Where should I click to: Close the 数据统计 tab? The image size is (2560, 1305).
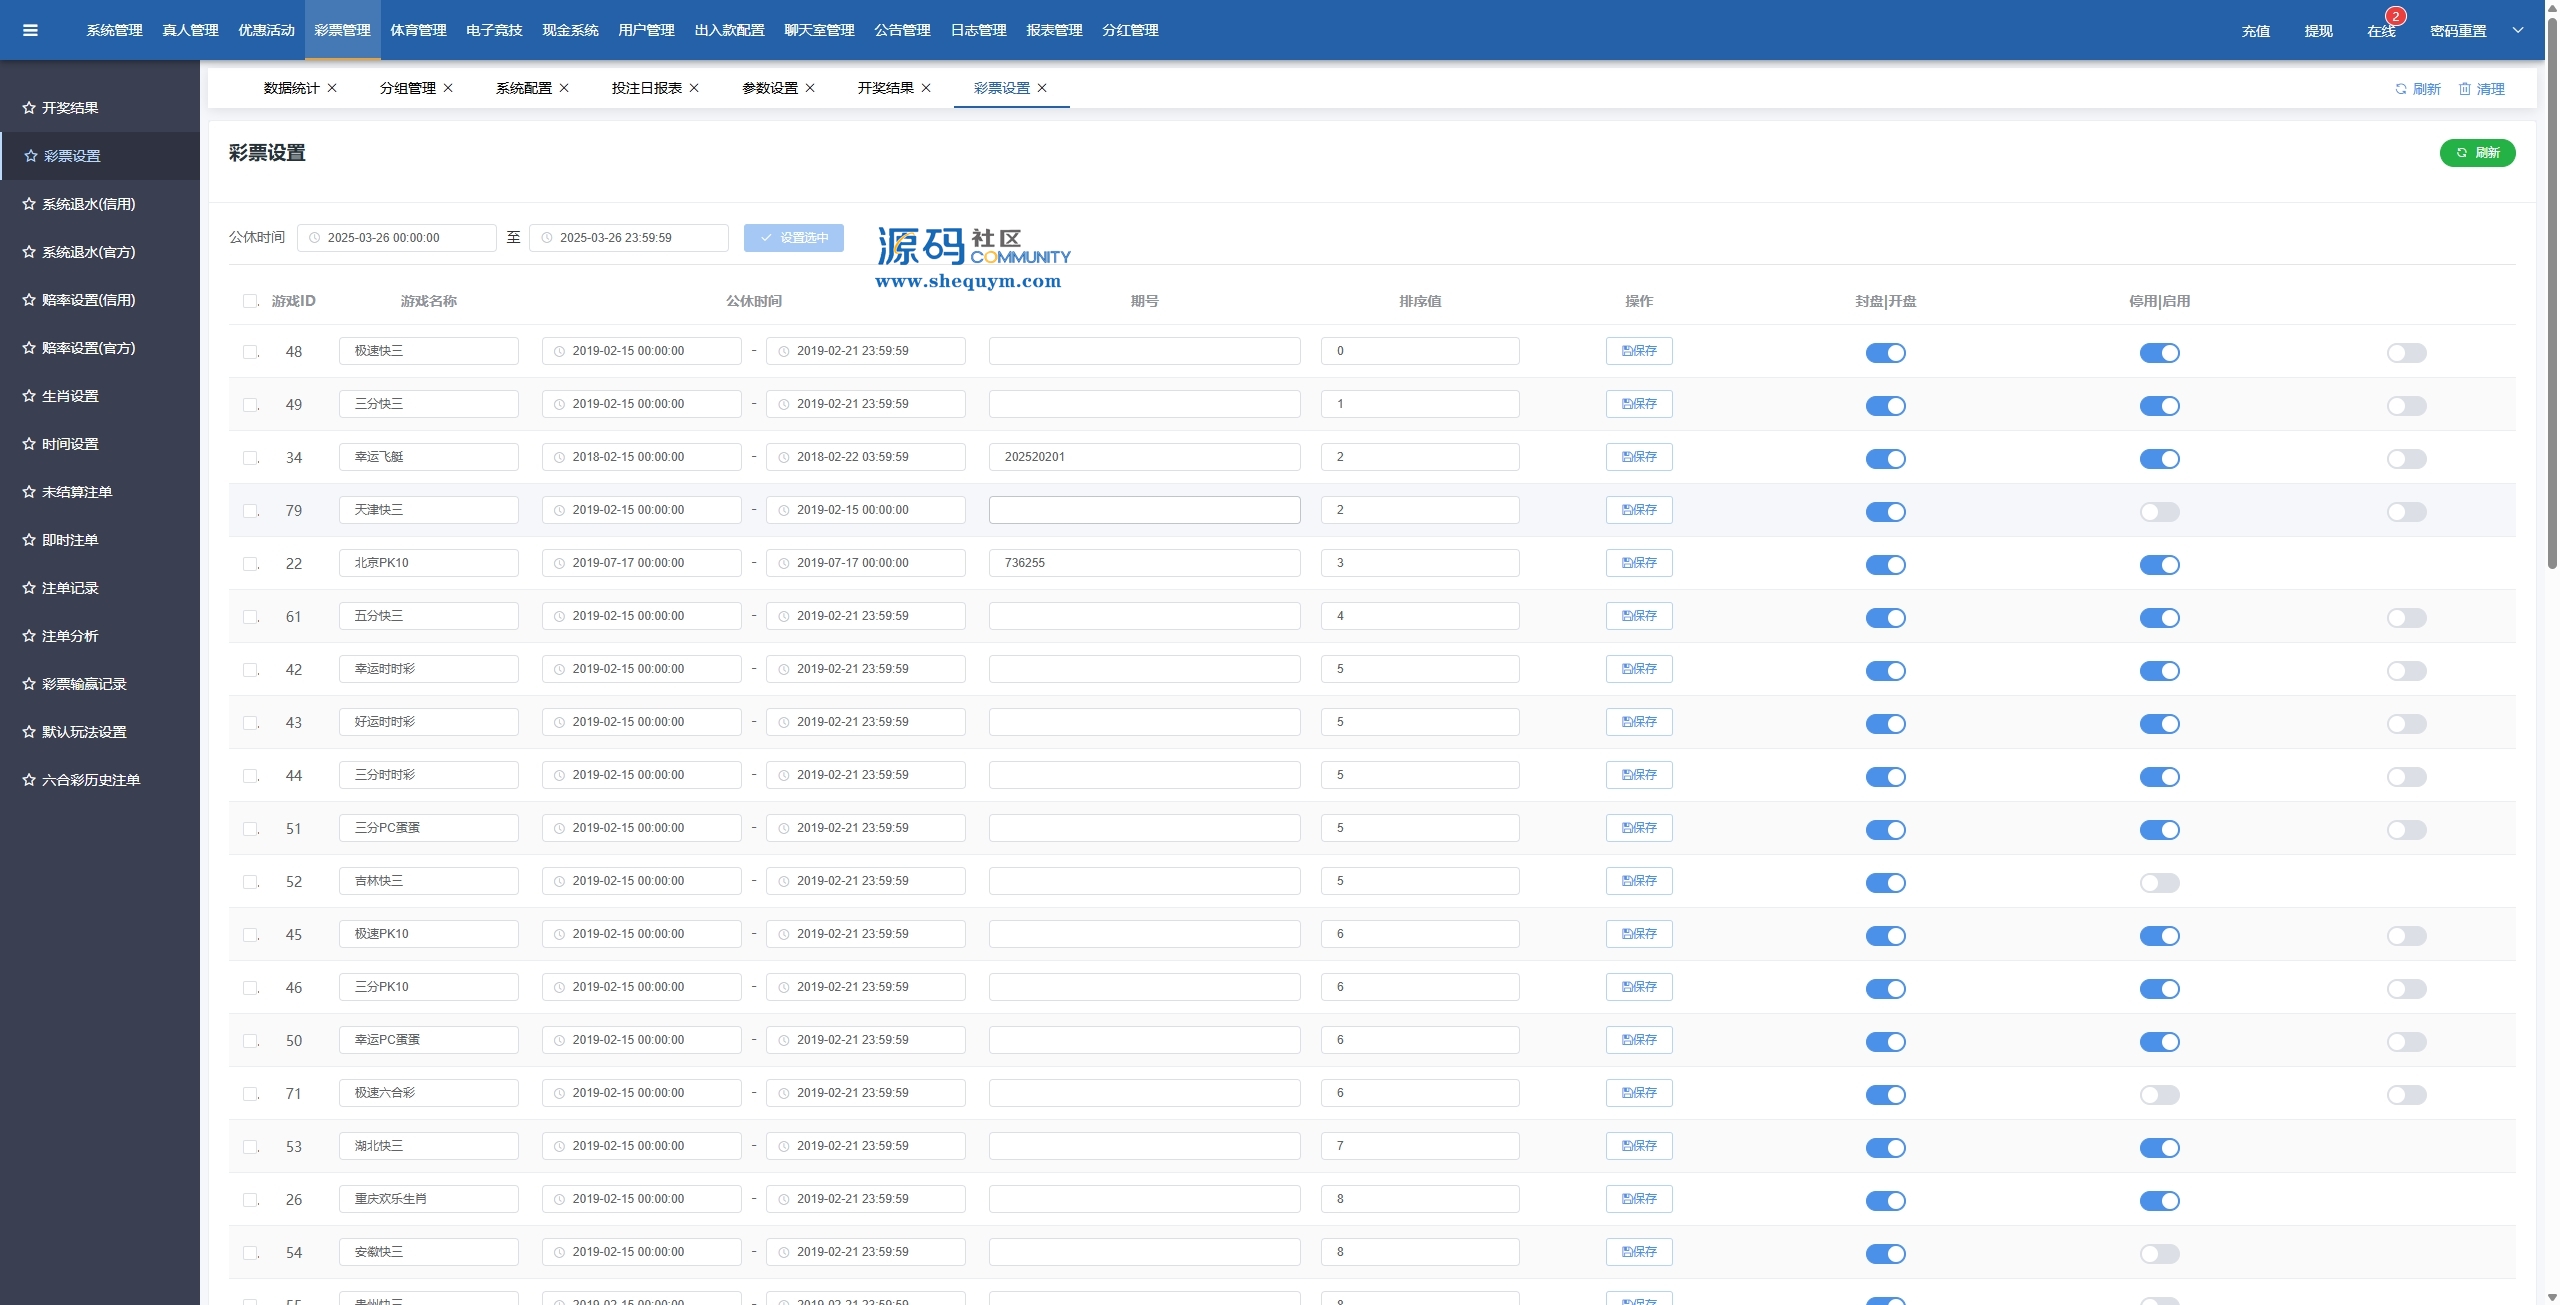coord(332,88)
